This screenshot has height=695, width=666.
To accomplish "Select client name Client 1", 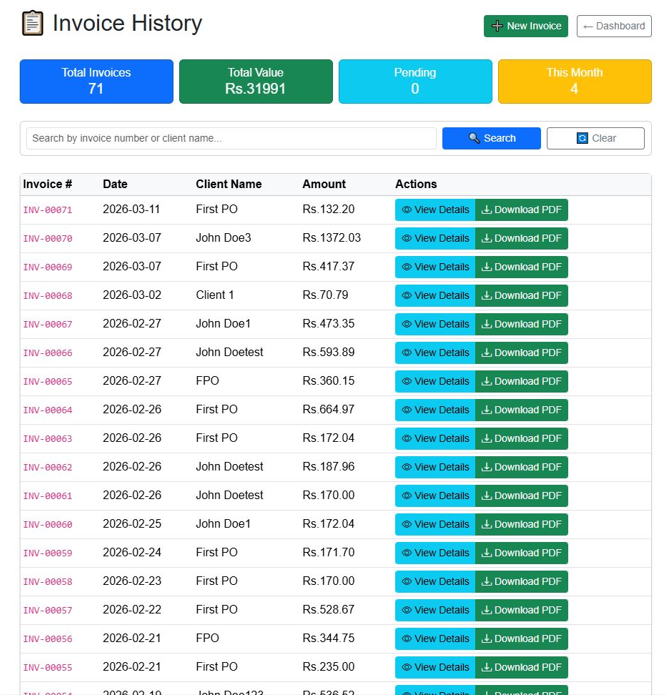I will point(215,295).
